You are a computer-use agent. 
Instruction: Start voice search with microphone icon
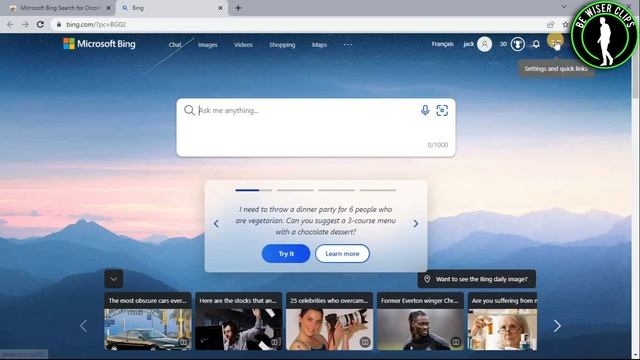425,110
